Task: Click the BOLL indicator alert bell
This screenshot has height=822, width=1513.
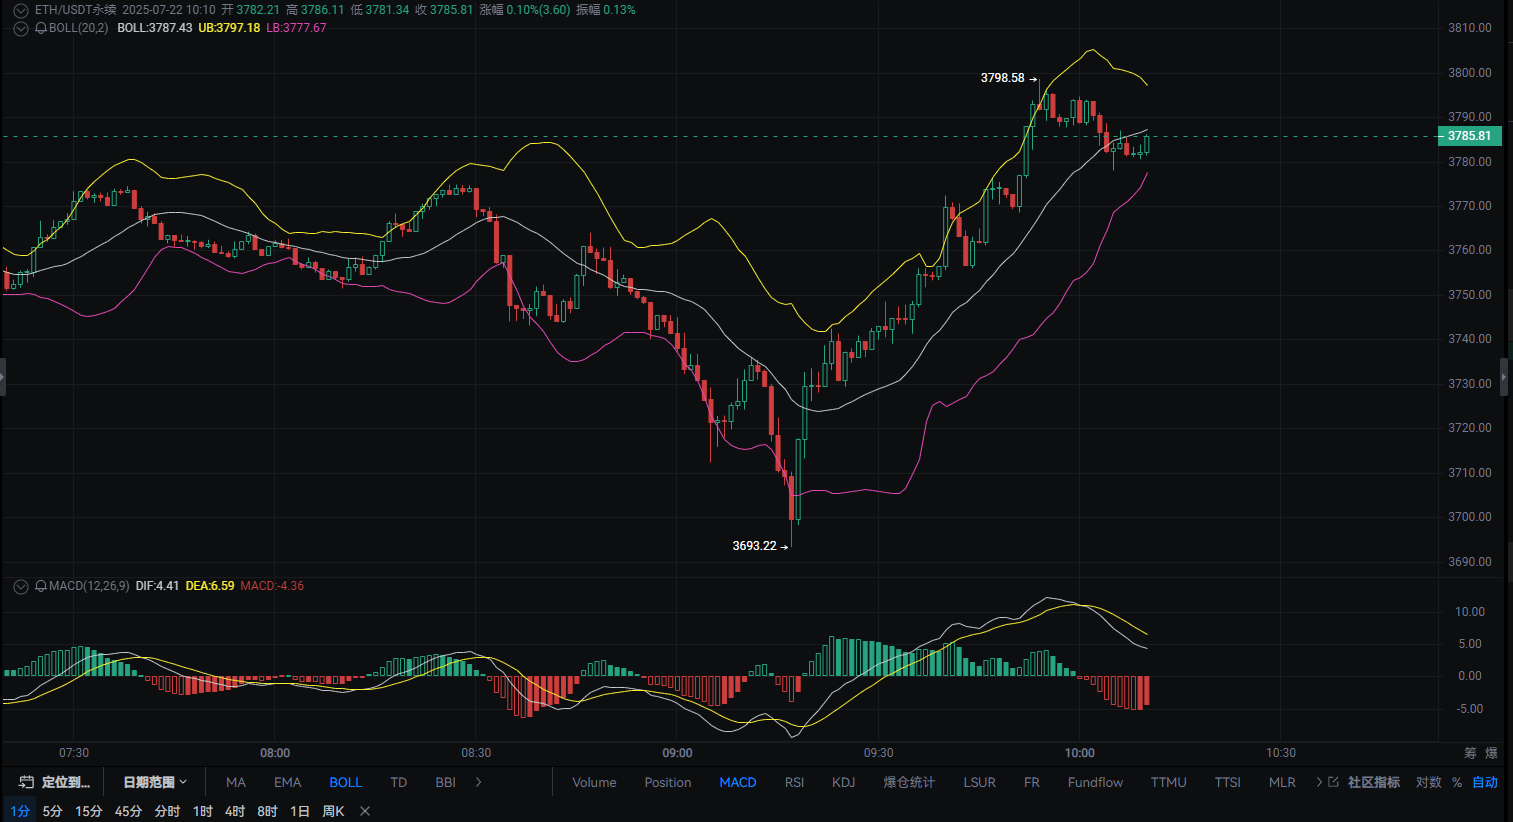Action: [x=41, y=29]
